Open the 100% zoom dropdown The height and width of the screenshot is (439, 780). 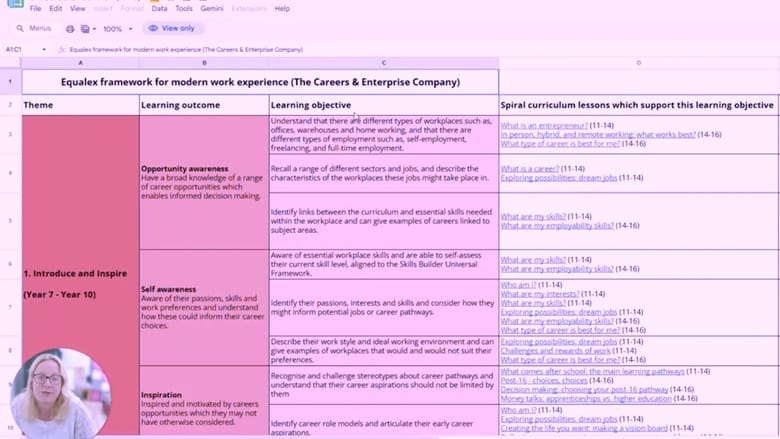pyautogui.click(x=117, y=29)
